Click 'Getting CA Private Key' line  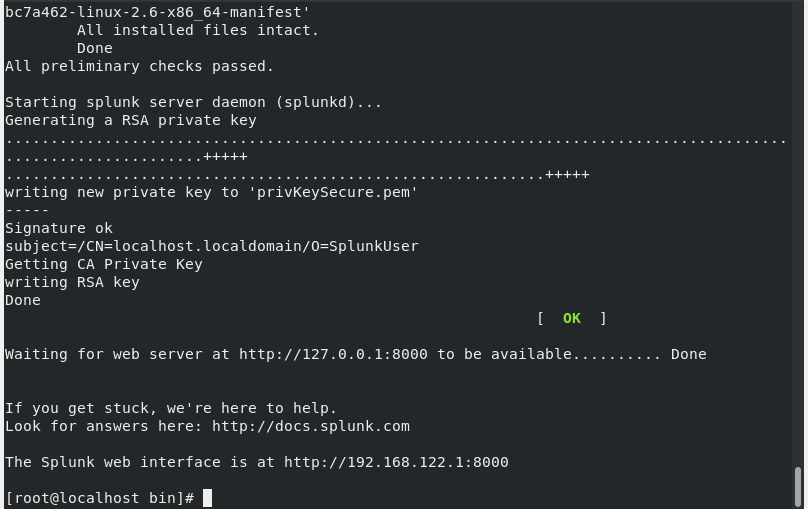[104, 264]
